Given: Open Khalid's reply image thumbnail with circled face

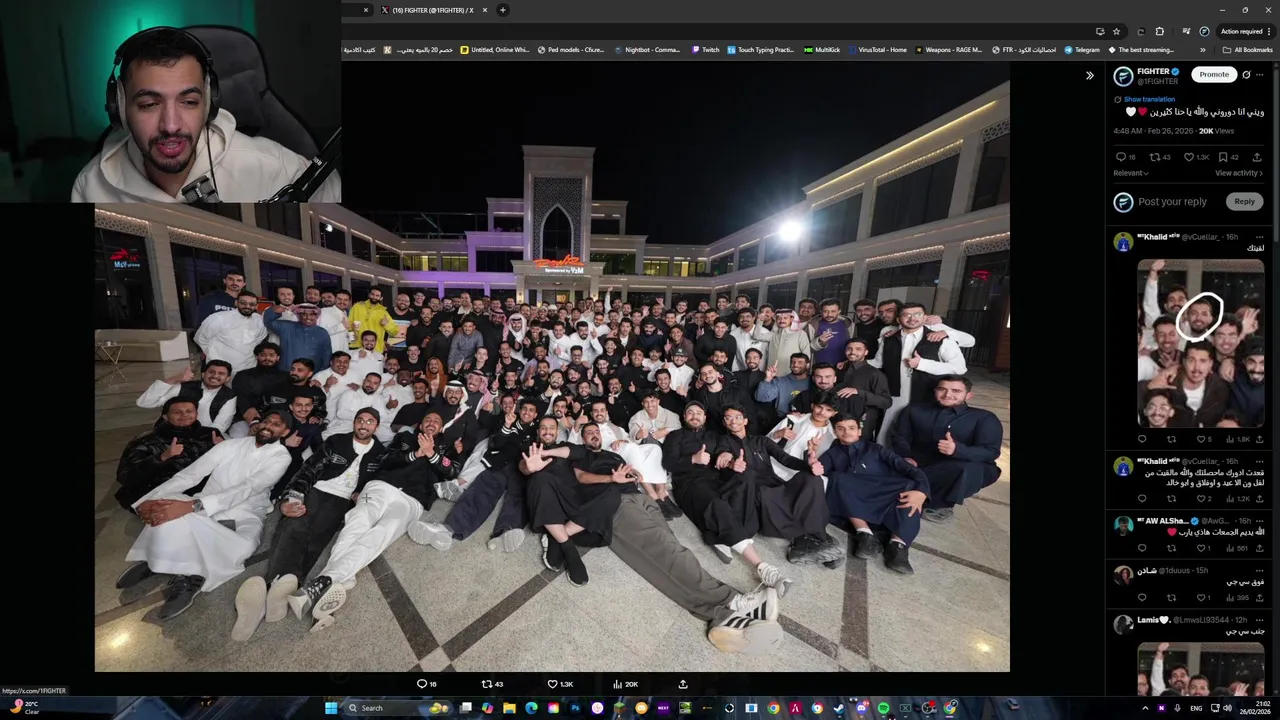Looking at the screenshot, I should (x=1200, y=344).
